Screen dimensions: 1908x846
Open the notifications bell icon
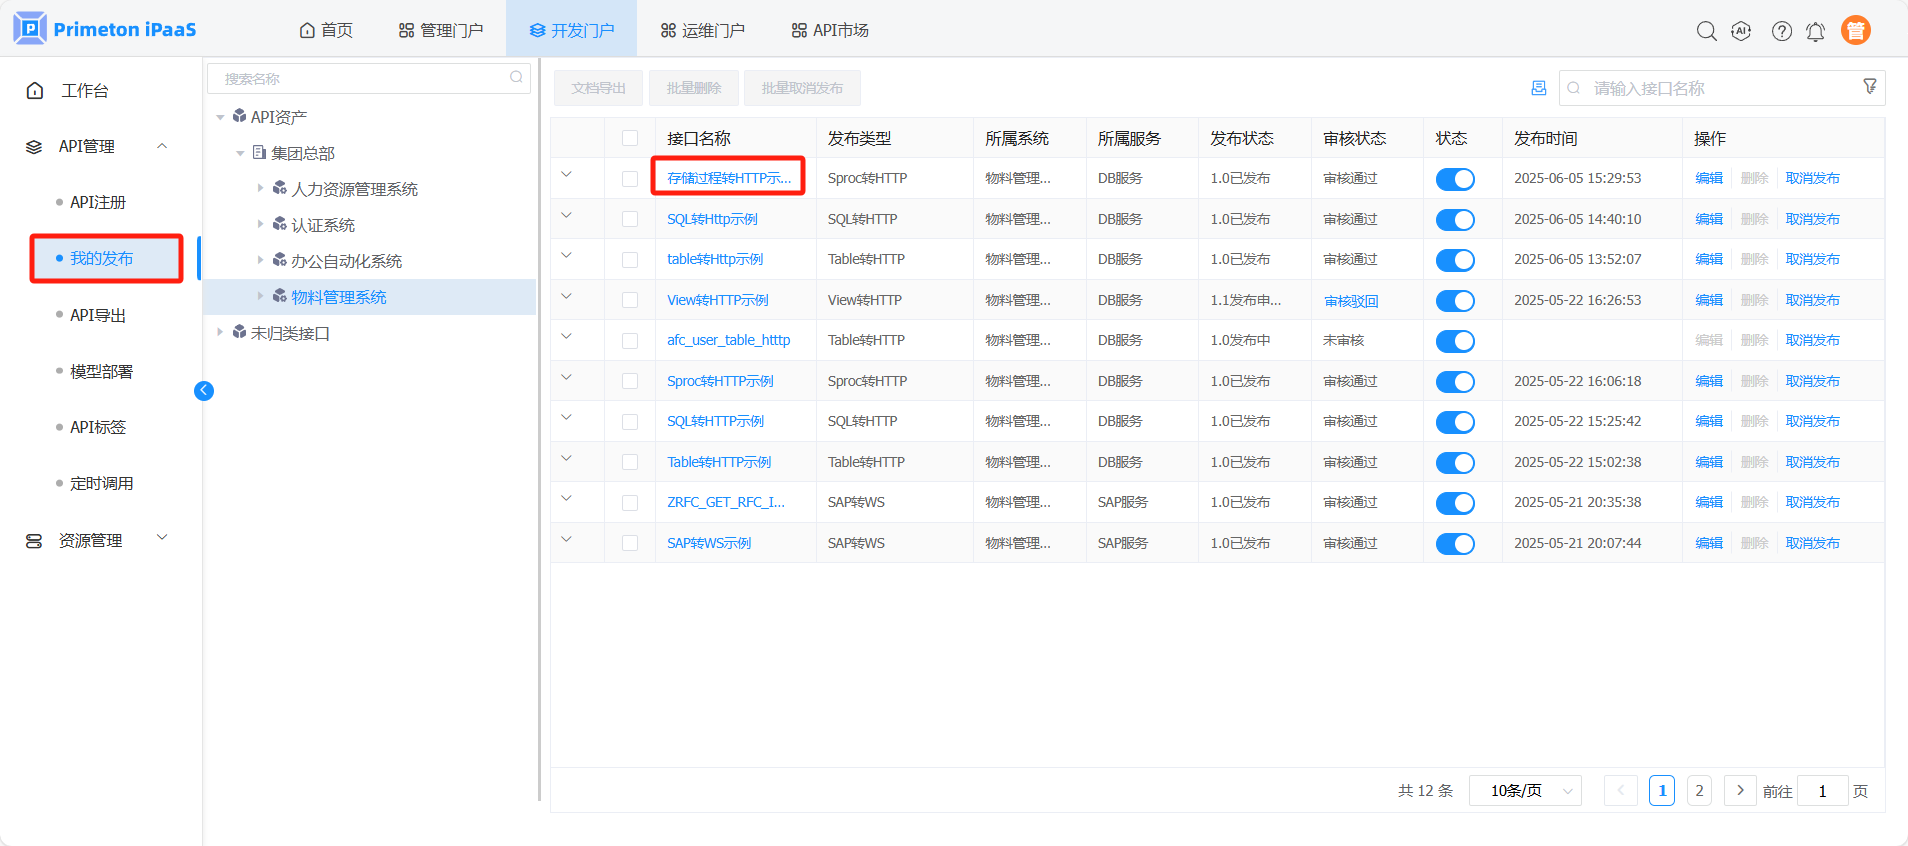point(1815,32)
